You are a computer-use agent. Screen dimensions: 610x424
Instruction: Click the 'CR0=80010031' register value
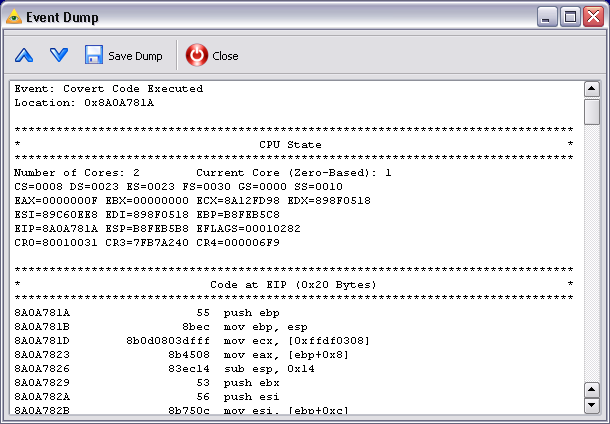[56, 243]
